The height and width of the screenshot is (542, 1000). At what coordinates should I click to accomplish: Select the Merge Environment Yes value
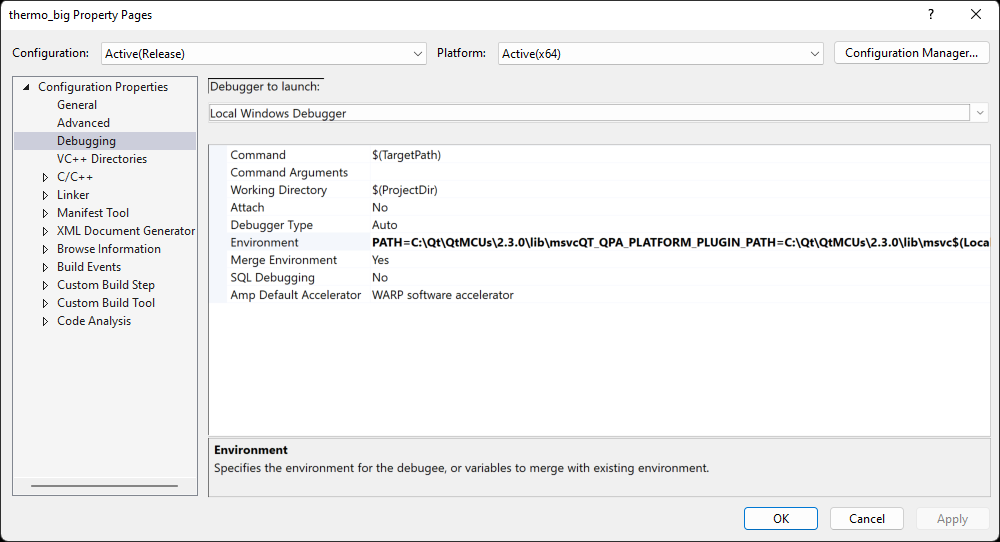click(381, 260)
